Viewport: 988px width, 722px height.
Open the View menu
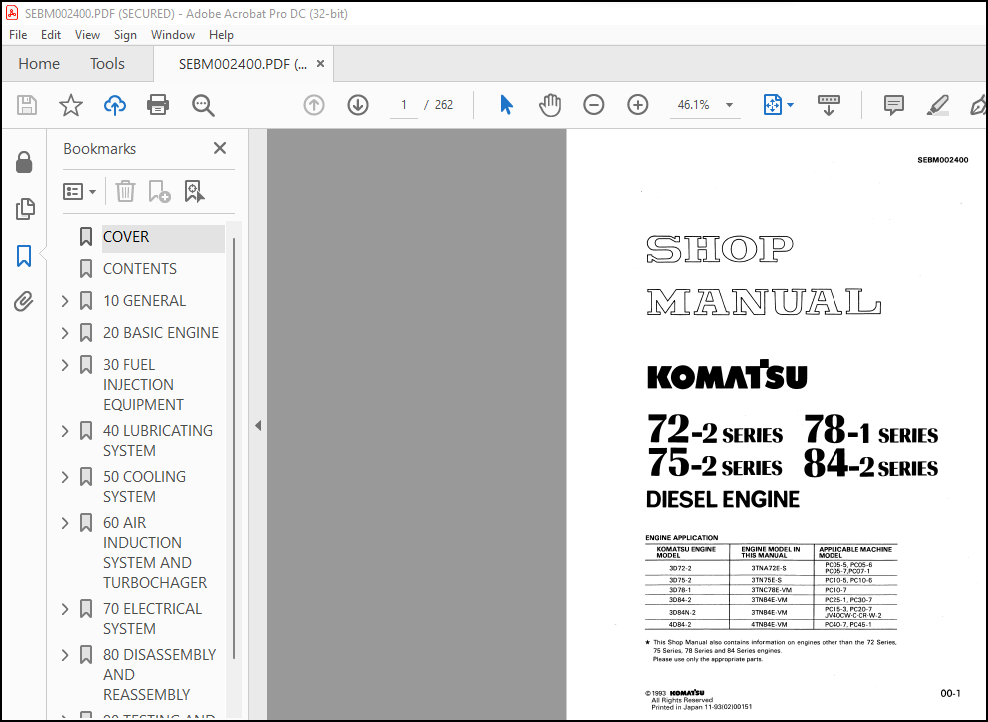pyautogui.click(x=87, y=35)
